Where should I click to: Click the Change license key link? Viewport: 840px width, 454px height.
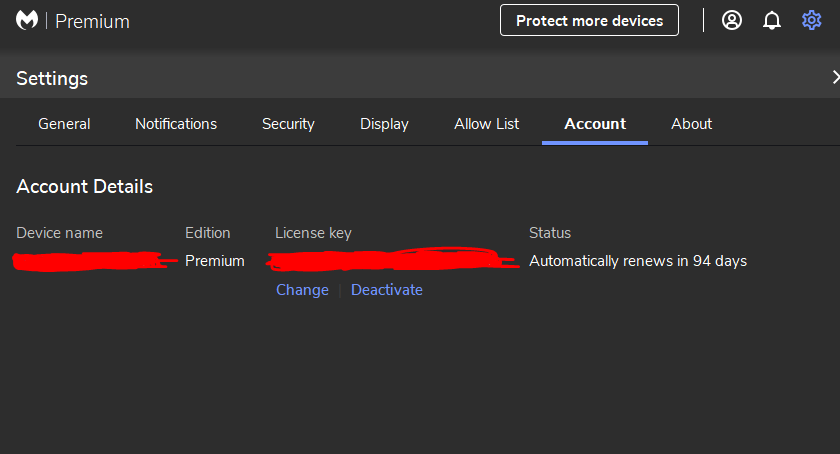click(x=302, y=290)
